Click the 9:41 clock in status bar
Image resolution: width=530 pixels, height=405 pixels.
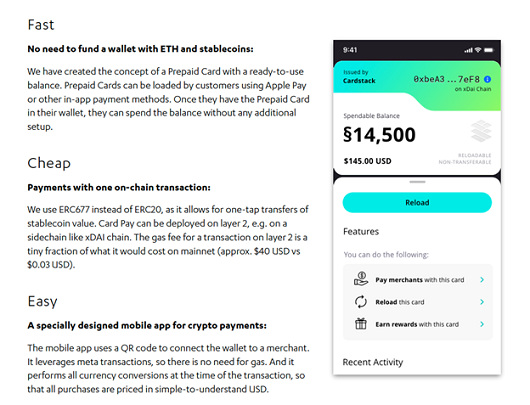coord(350,50)
